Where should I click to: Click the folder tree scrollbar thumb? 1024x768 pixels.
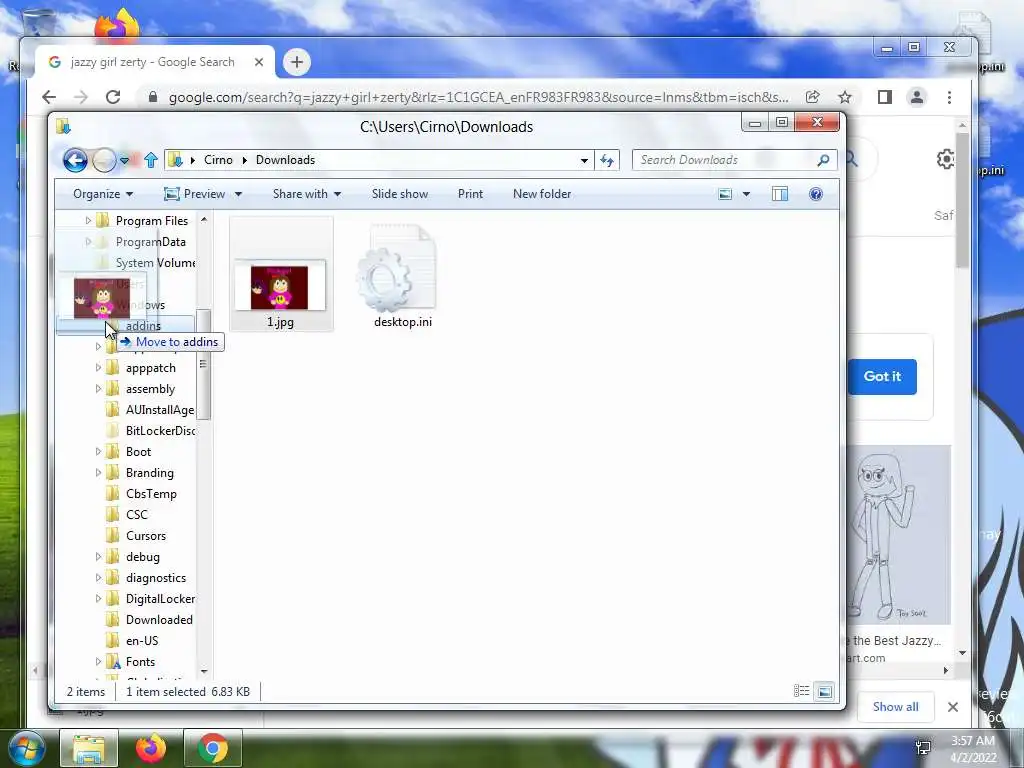204,364
